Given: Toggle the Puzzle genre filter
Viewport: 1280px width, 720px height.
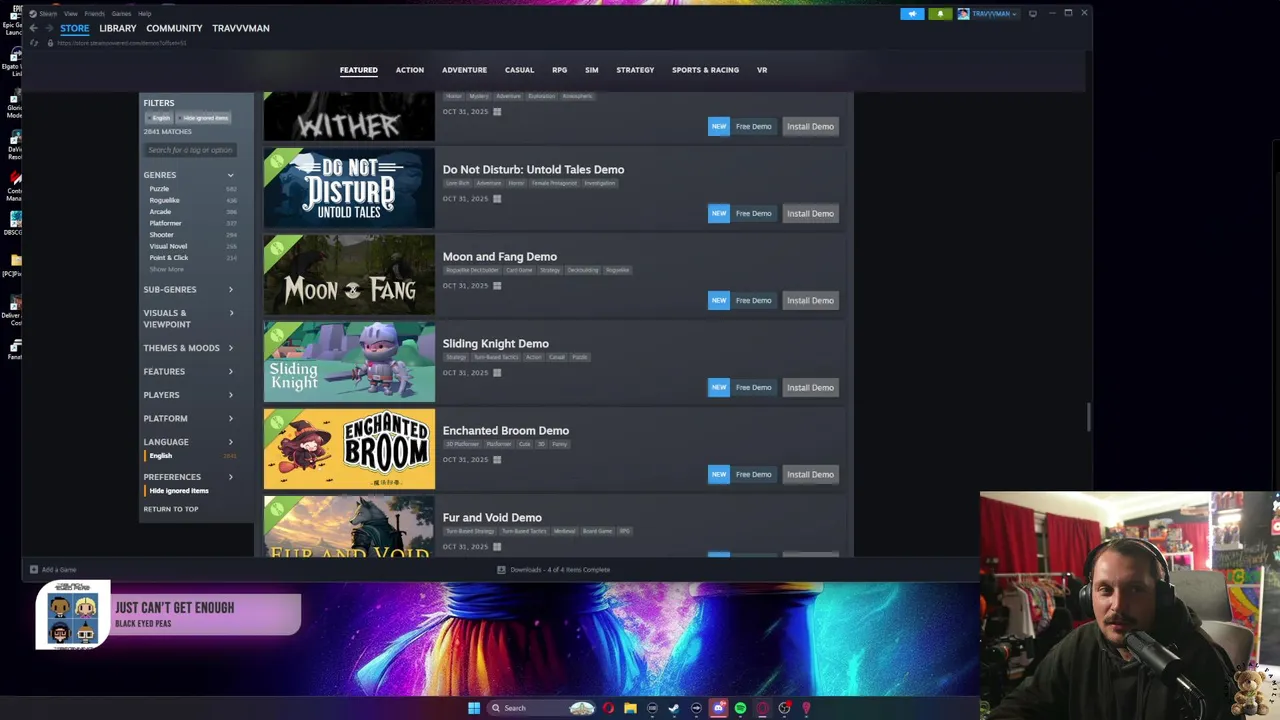Looking at the screenshot, I should (x=159, y=189).
